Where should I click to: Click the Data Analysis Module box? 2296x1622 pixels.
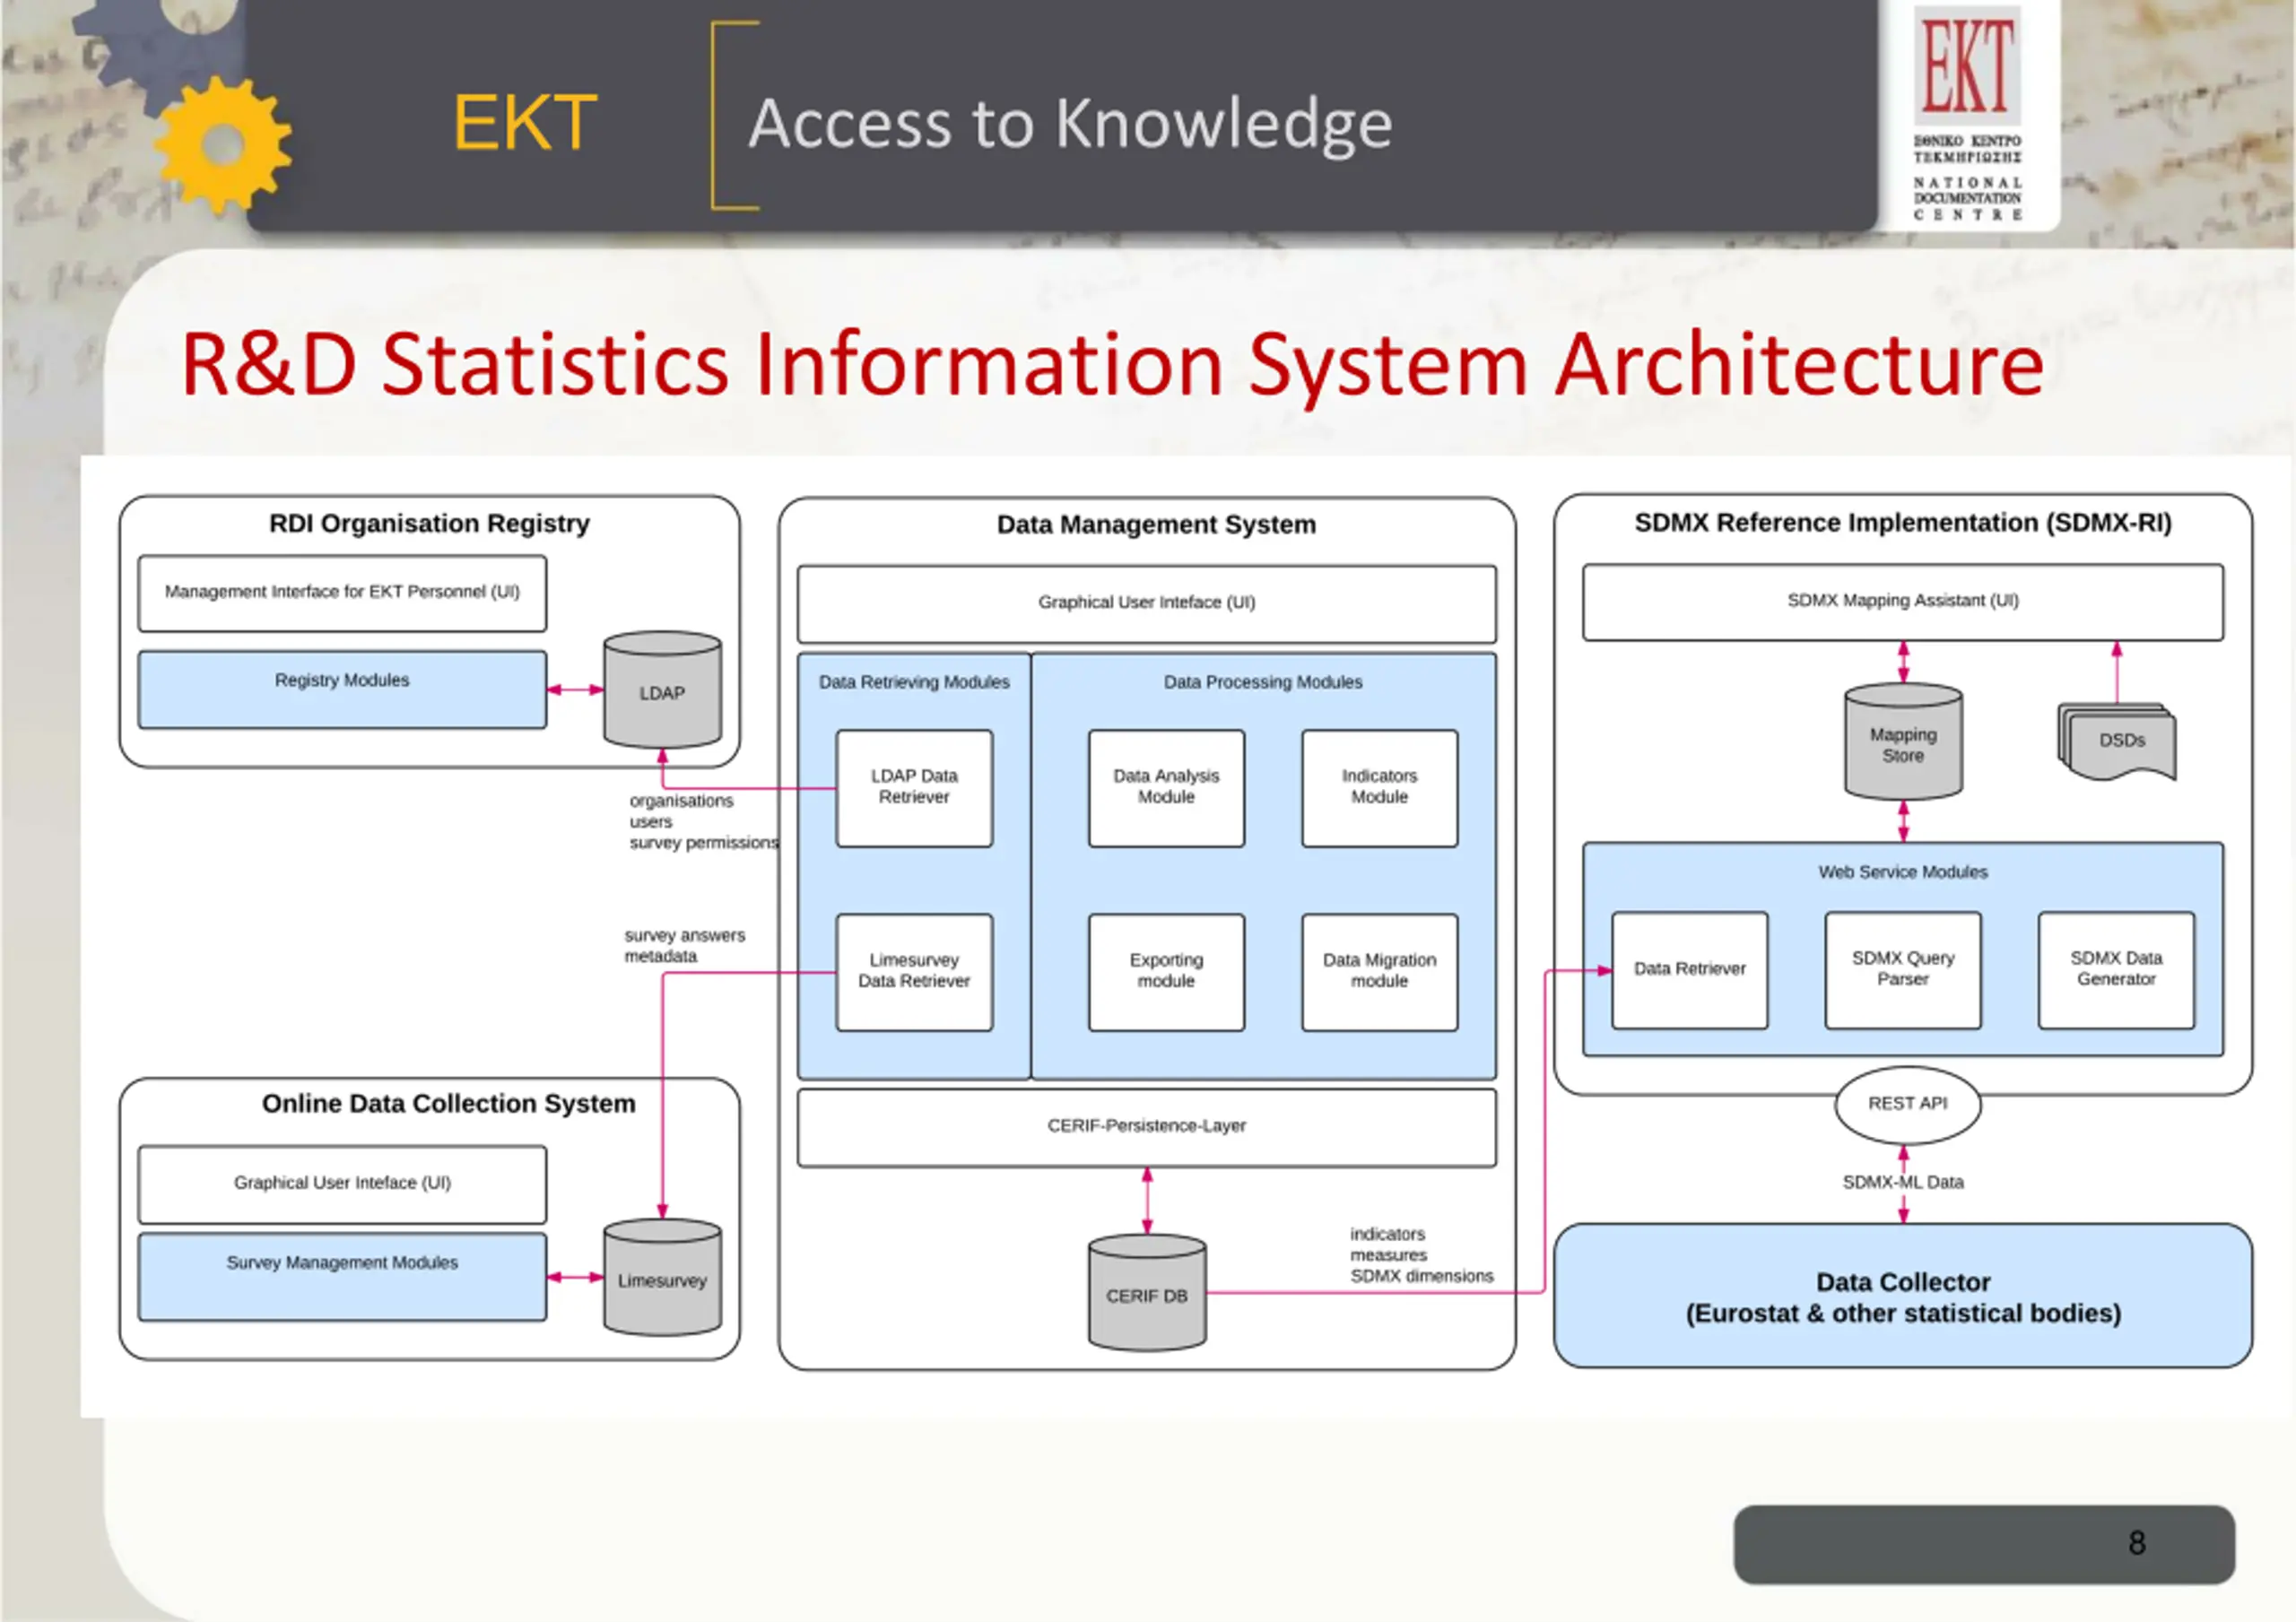(x=1166, y=788)
